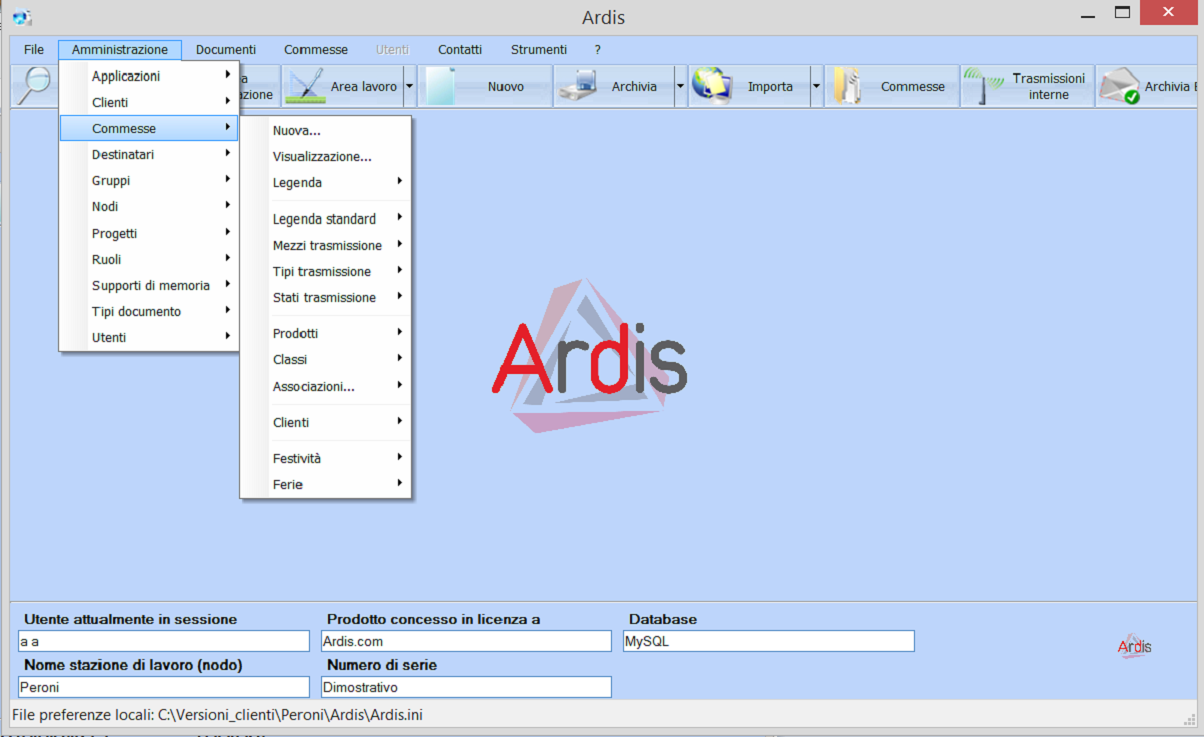Image resolution: width=1204 pixels, height=737 pixels.
Task: Expand dropdown arrow beside Area lavoro
Action: [409, 87]
